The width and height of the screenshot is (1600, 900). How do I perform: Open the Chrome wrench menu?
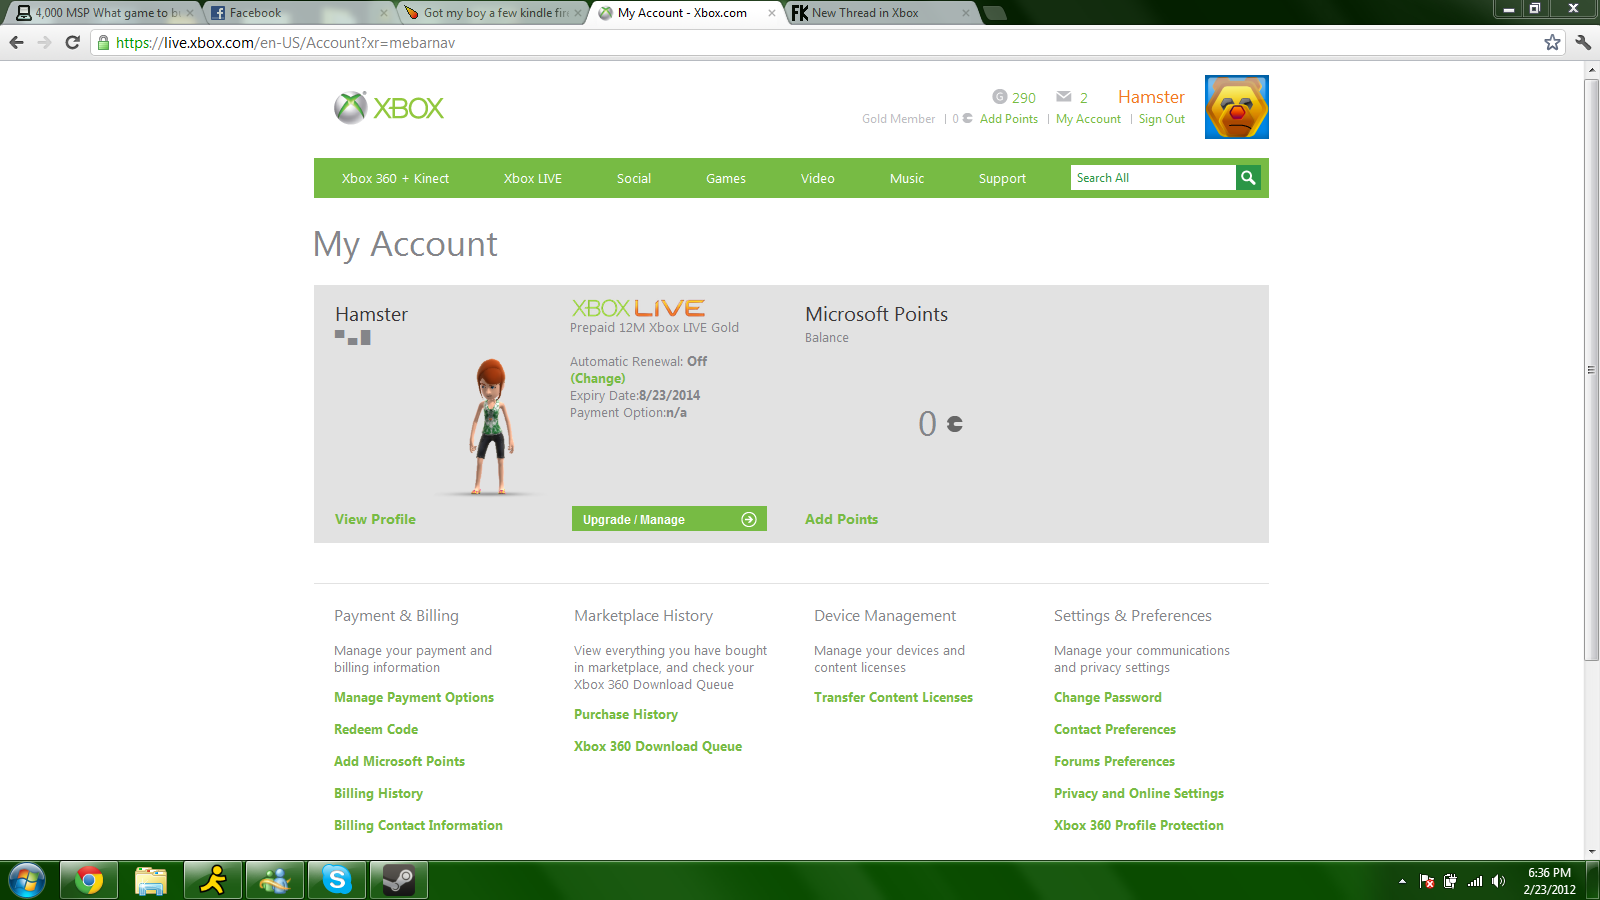coord(1583,42)
